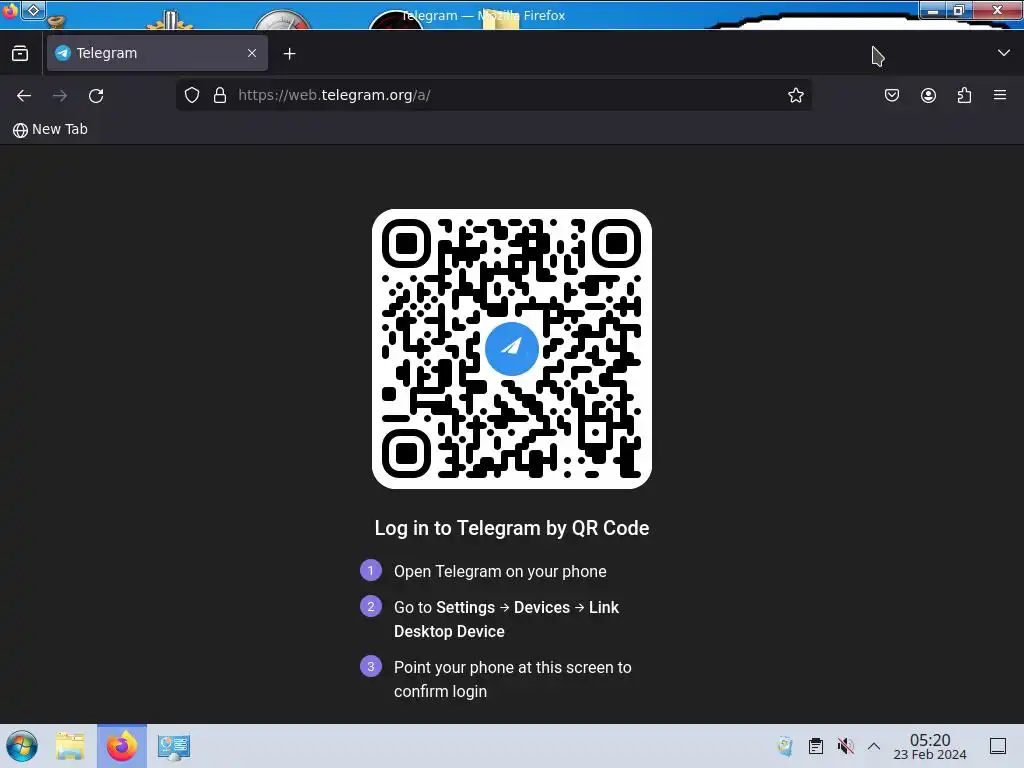Show desktop button in taskbar
1024x768 pixels.
[x=998, y=746]
